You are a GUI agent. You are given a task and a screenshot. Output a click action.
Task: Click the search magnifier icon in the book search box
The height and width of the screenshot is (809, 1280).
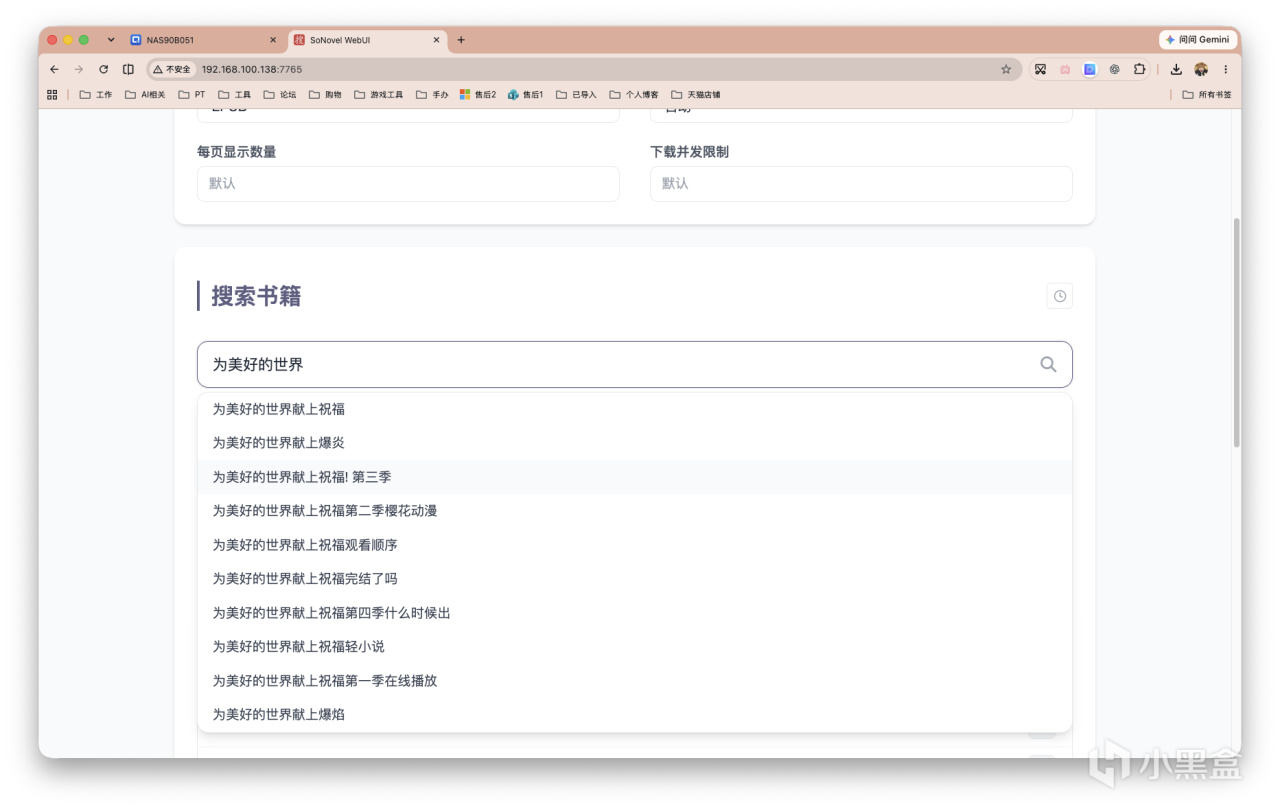coord(1048,365)
